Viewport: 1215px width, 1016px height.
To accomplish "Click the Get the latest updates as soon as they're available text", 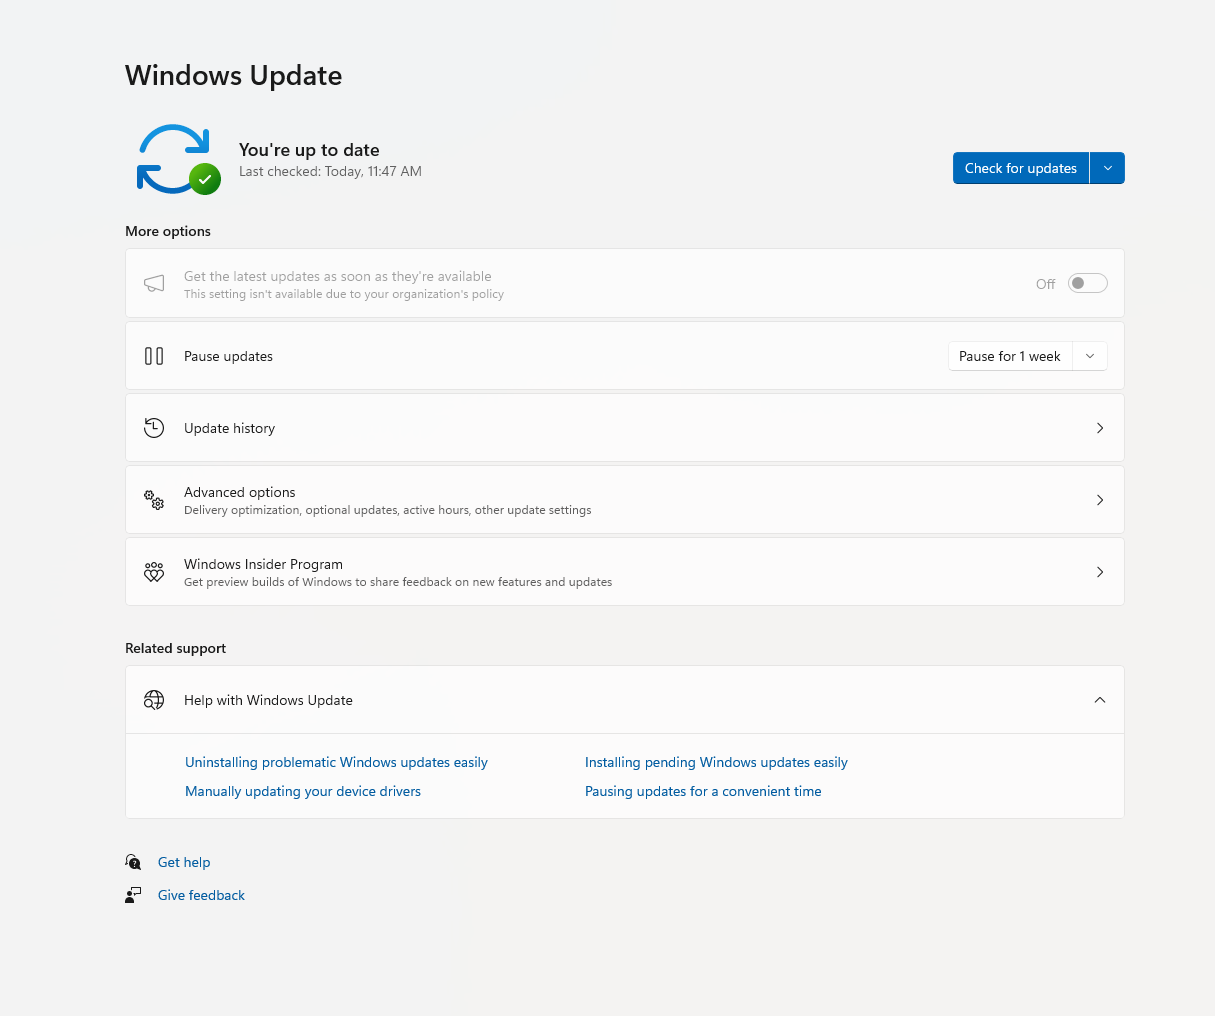I will click(x=338, y=276).
